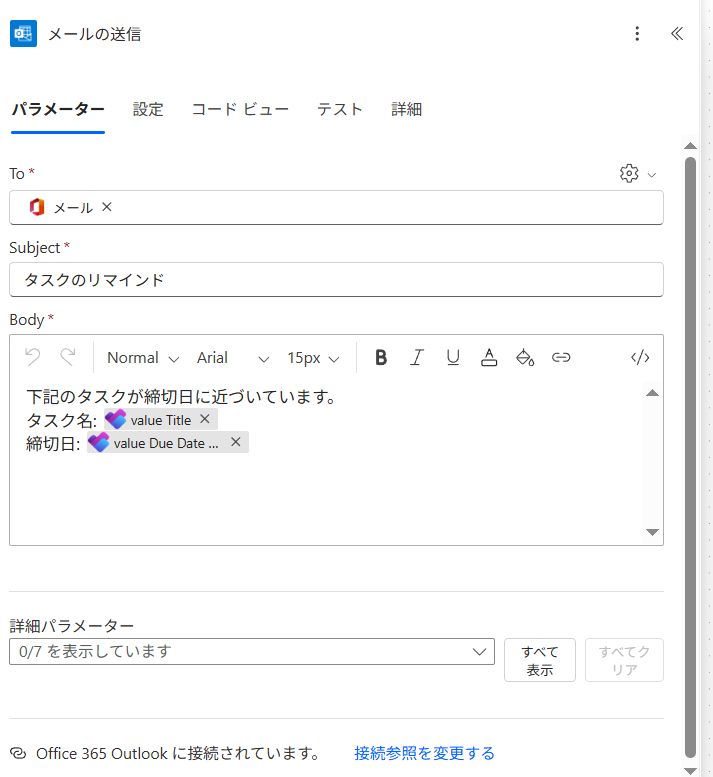
Task: Click the Body line 下記のタスクが締切日に近づいています。
Action: pos(182,396)
